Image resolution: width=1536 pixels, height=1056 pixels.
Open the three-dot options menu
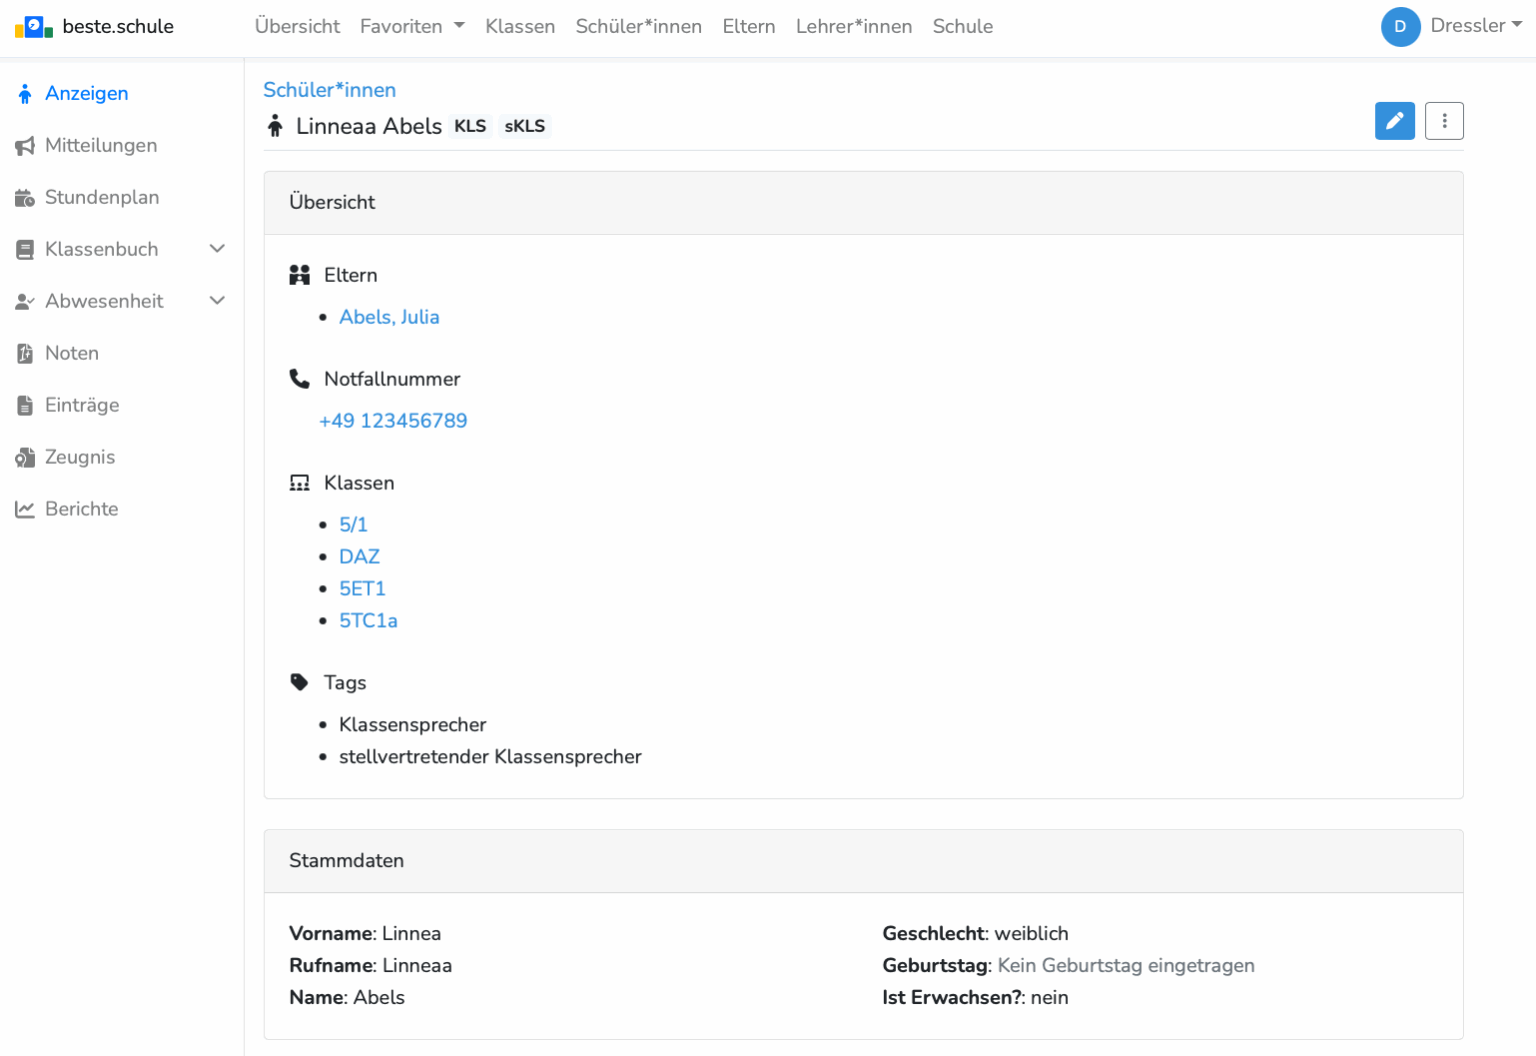tap(1444, 121)
